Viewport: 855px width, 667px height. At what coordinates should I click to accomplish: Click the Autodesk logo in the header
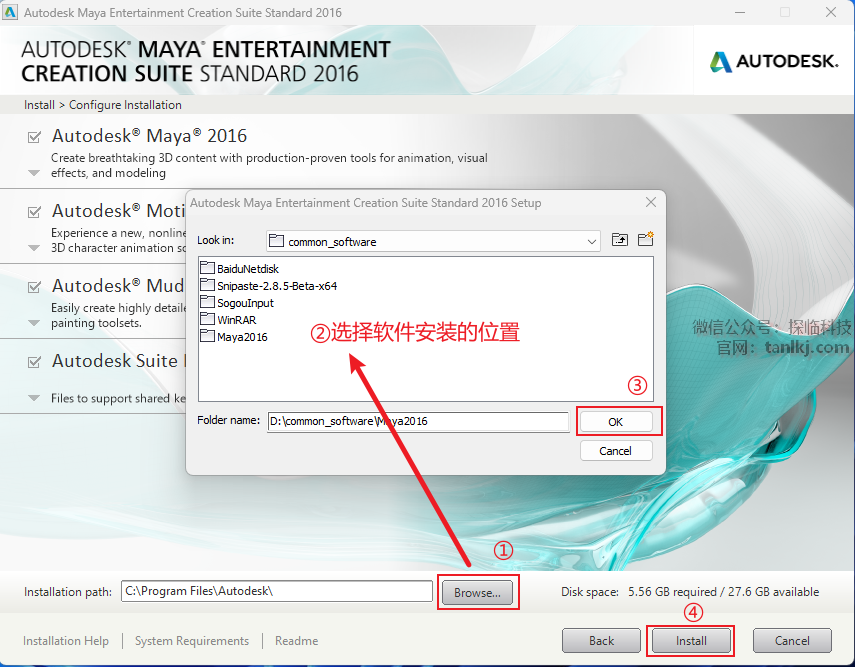773,61
